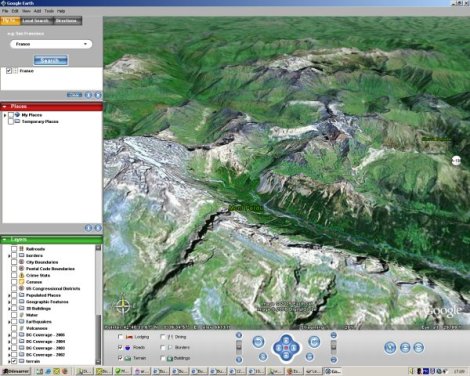Click the Volcanoes layer icon

click(21, 328)
